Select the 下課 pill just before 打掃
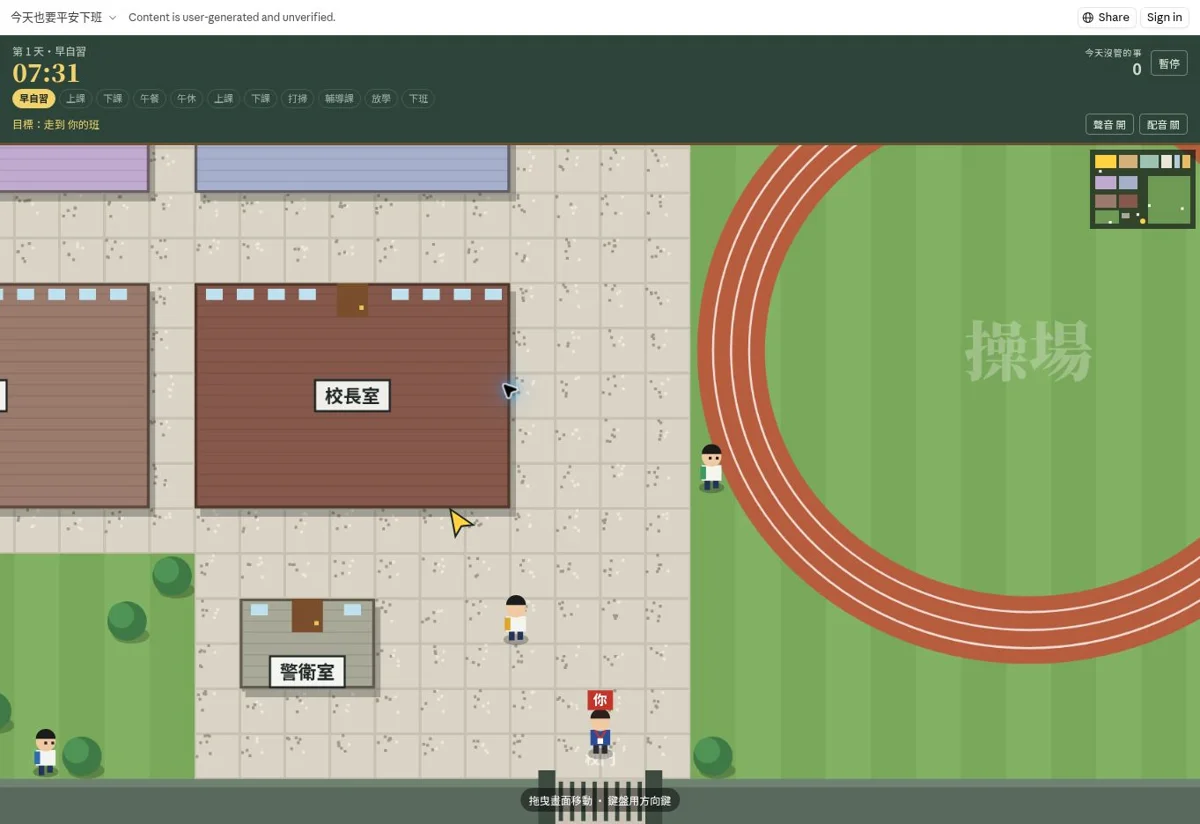The image size is (1200, 824). pos(261,99)
